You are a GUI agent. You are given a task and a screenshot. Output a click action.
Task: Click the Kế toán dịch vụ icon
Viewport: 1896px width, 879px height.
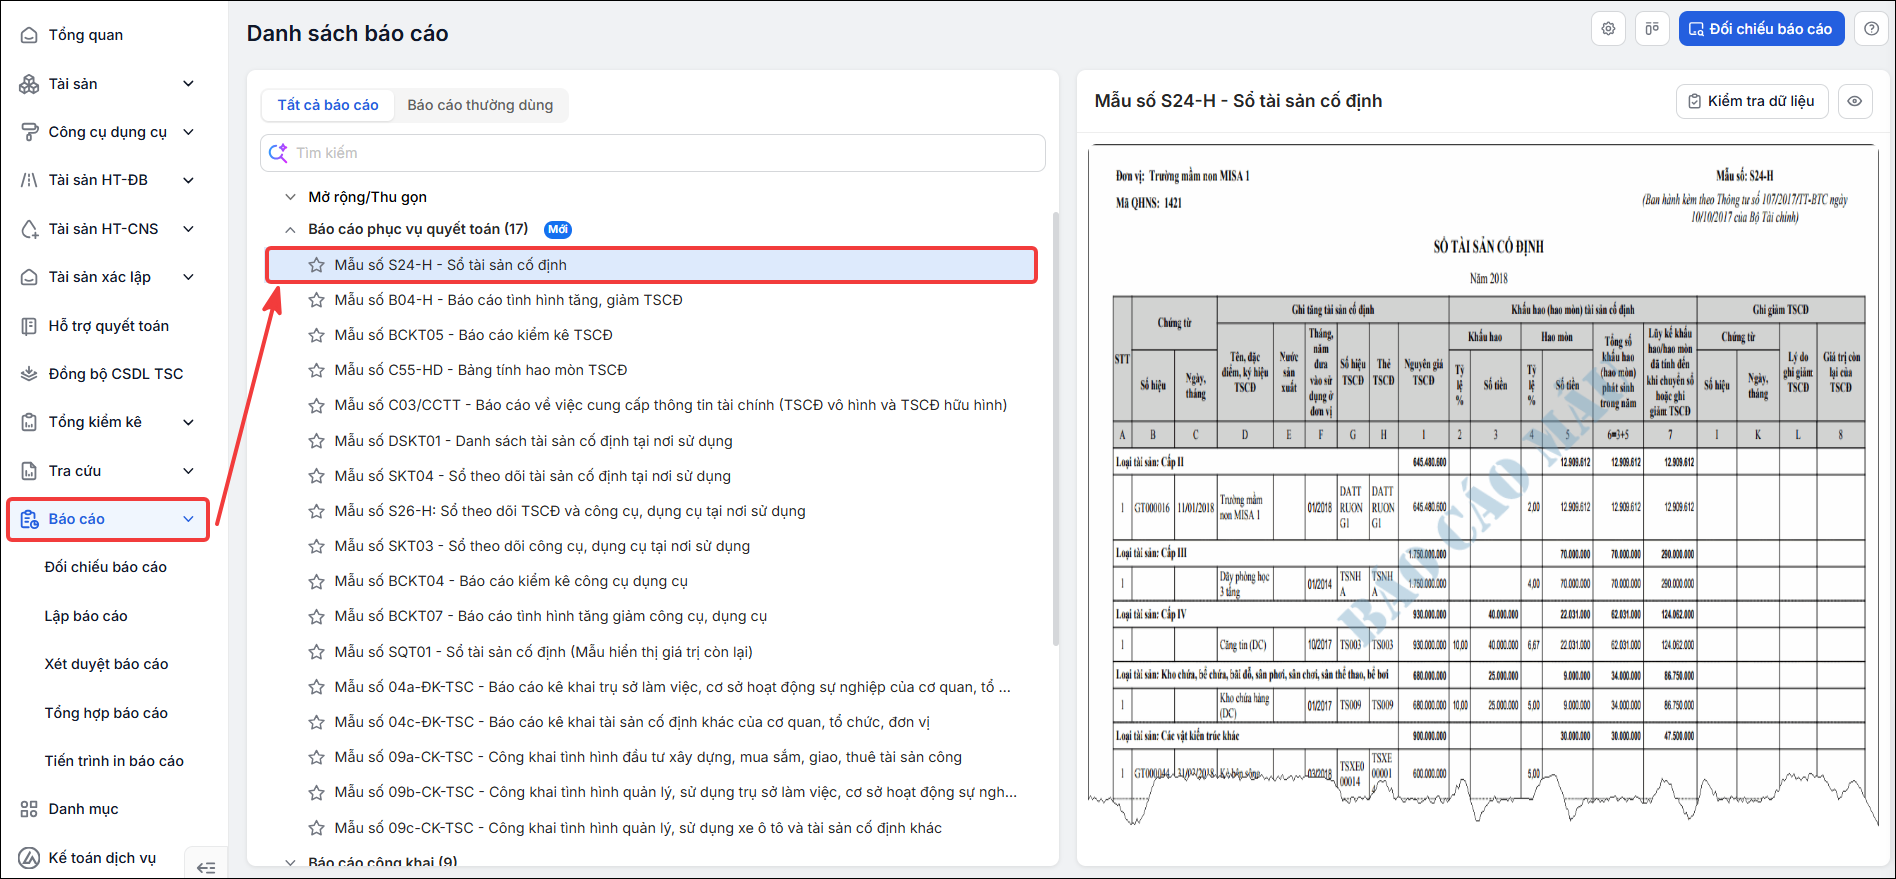29,858
